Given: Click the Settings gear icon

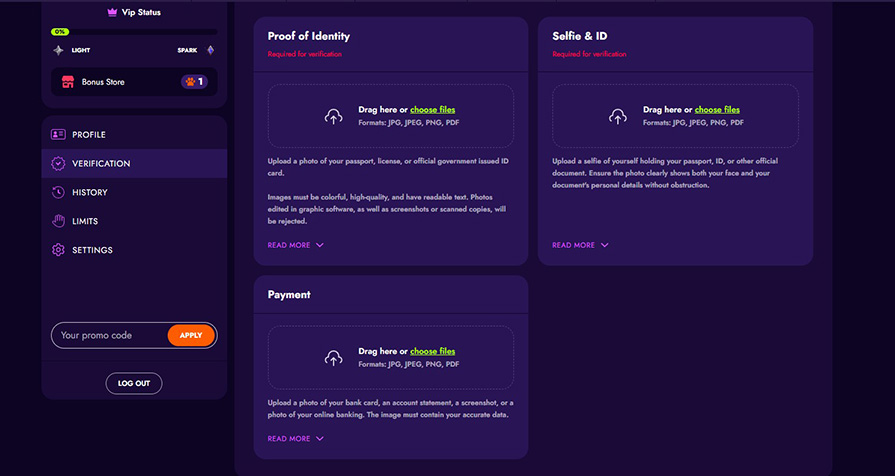Looking at the screenshot, I should (58, 250).
